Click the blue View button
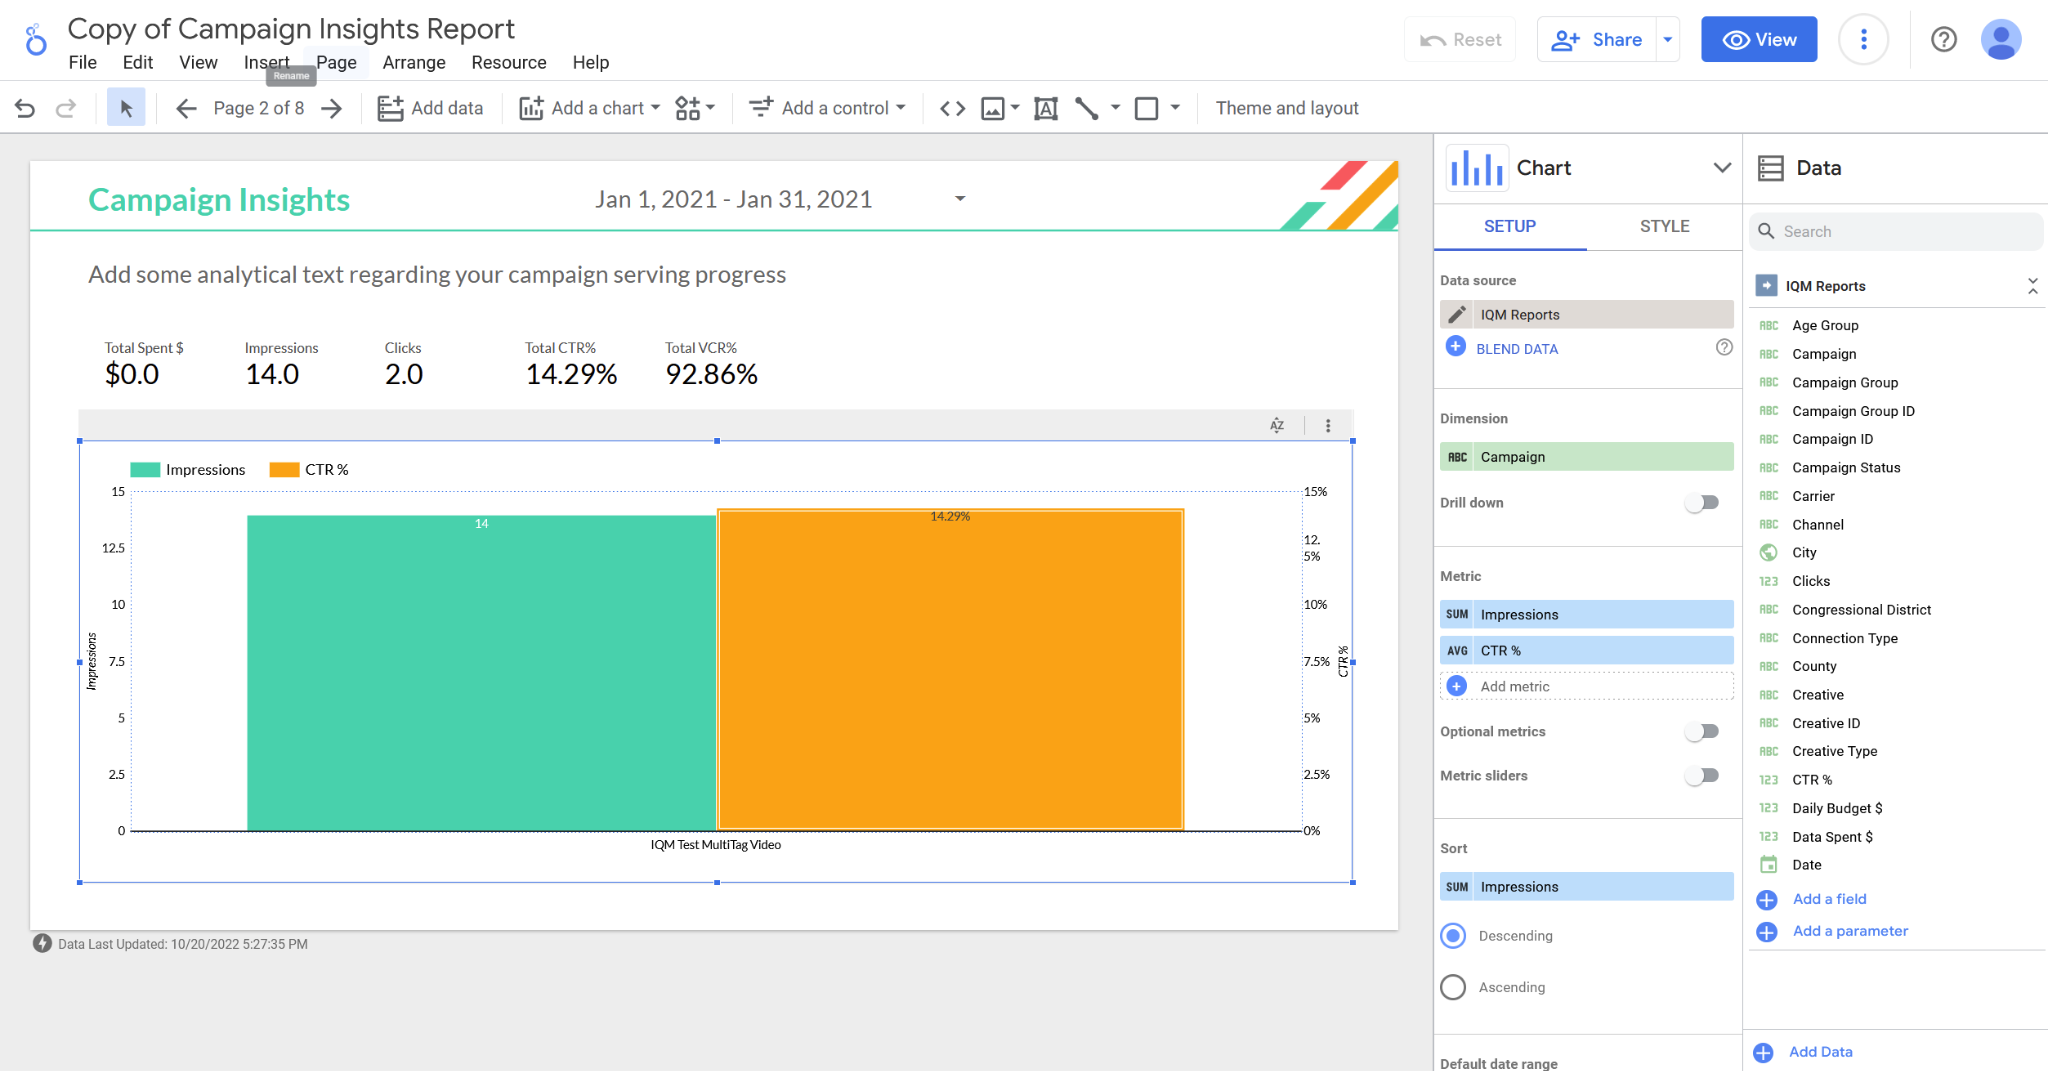The height and width of the screenshot is (1071, 2048). [1759, 40]
